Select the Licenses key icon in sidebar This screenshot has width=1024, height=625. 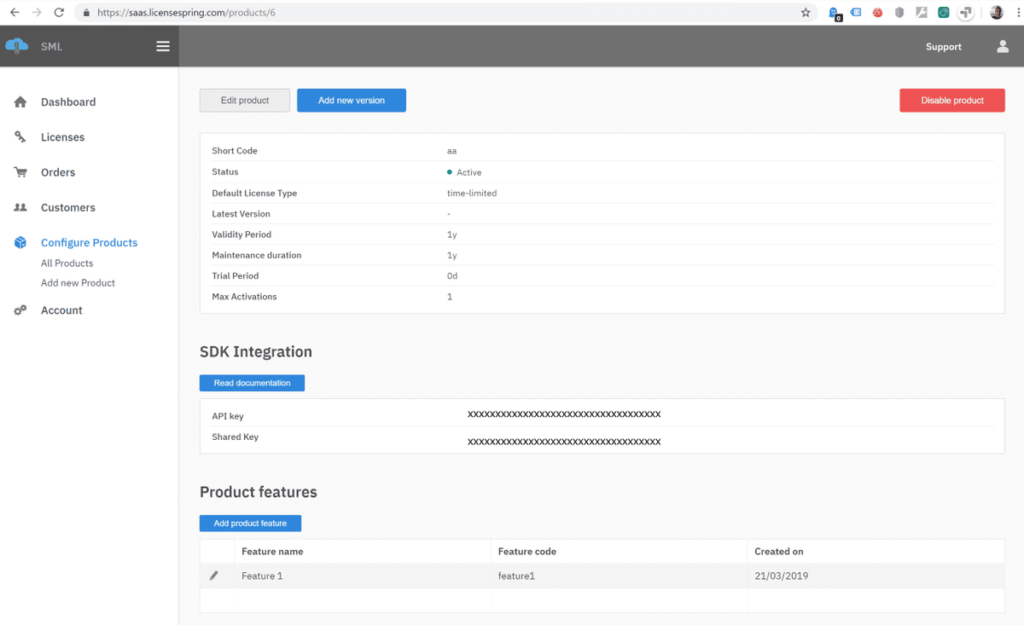point(20,137)
